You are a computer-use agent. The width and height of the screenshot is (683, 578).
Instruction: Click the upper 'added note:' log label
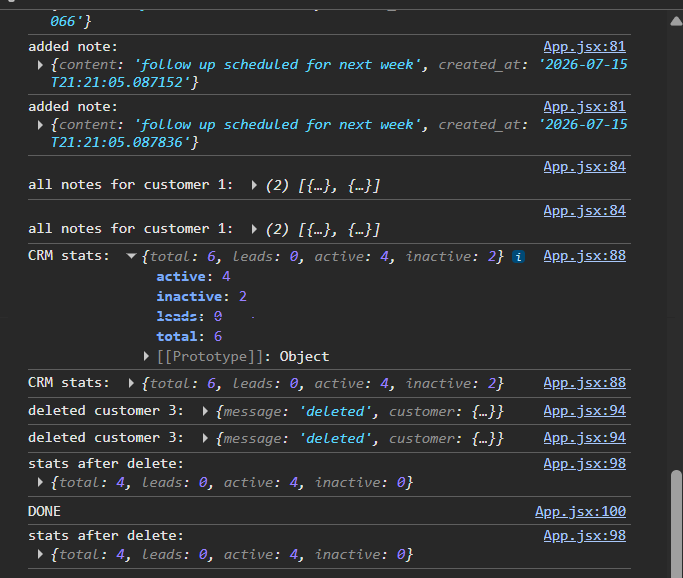point(73,47)
